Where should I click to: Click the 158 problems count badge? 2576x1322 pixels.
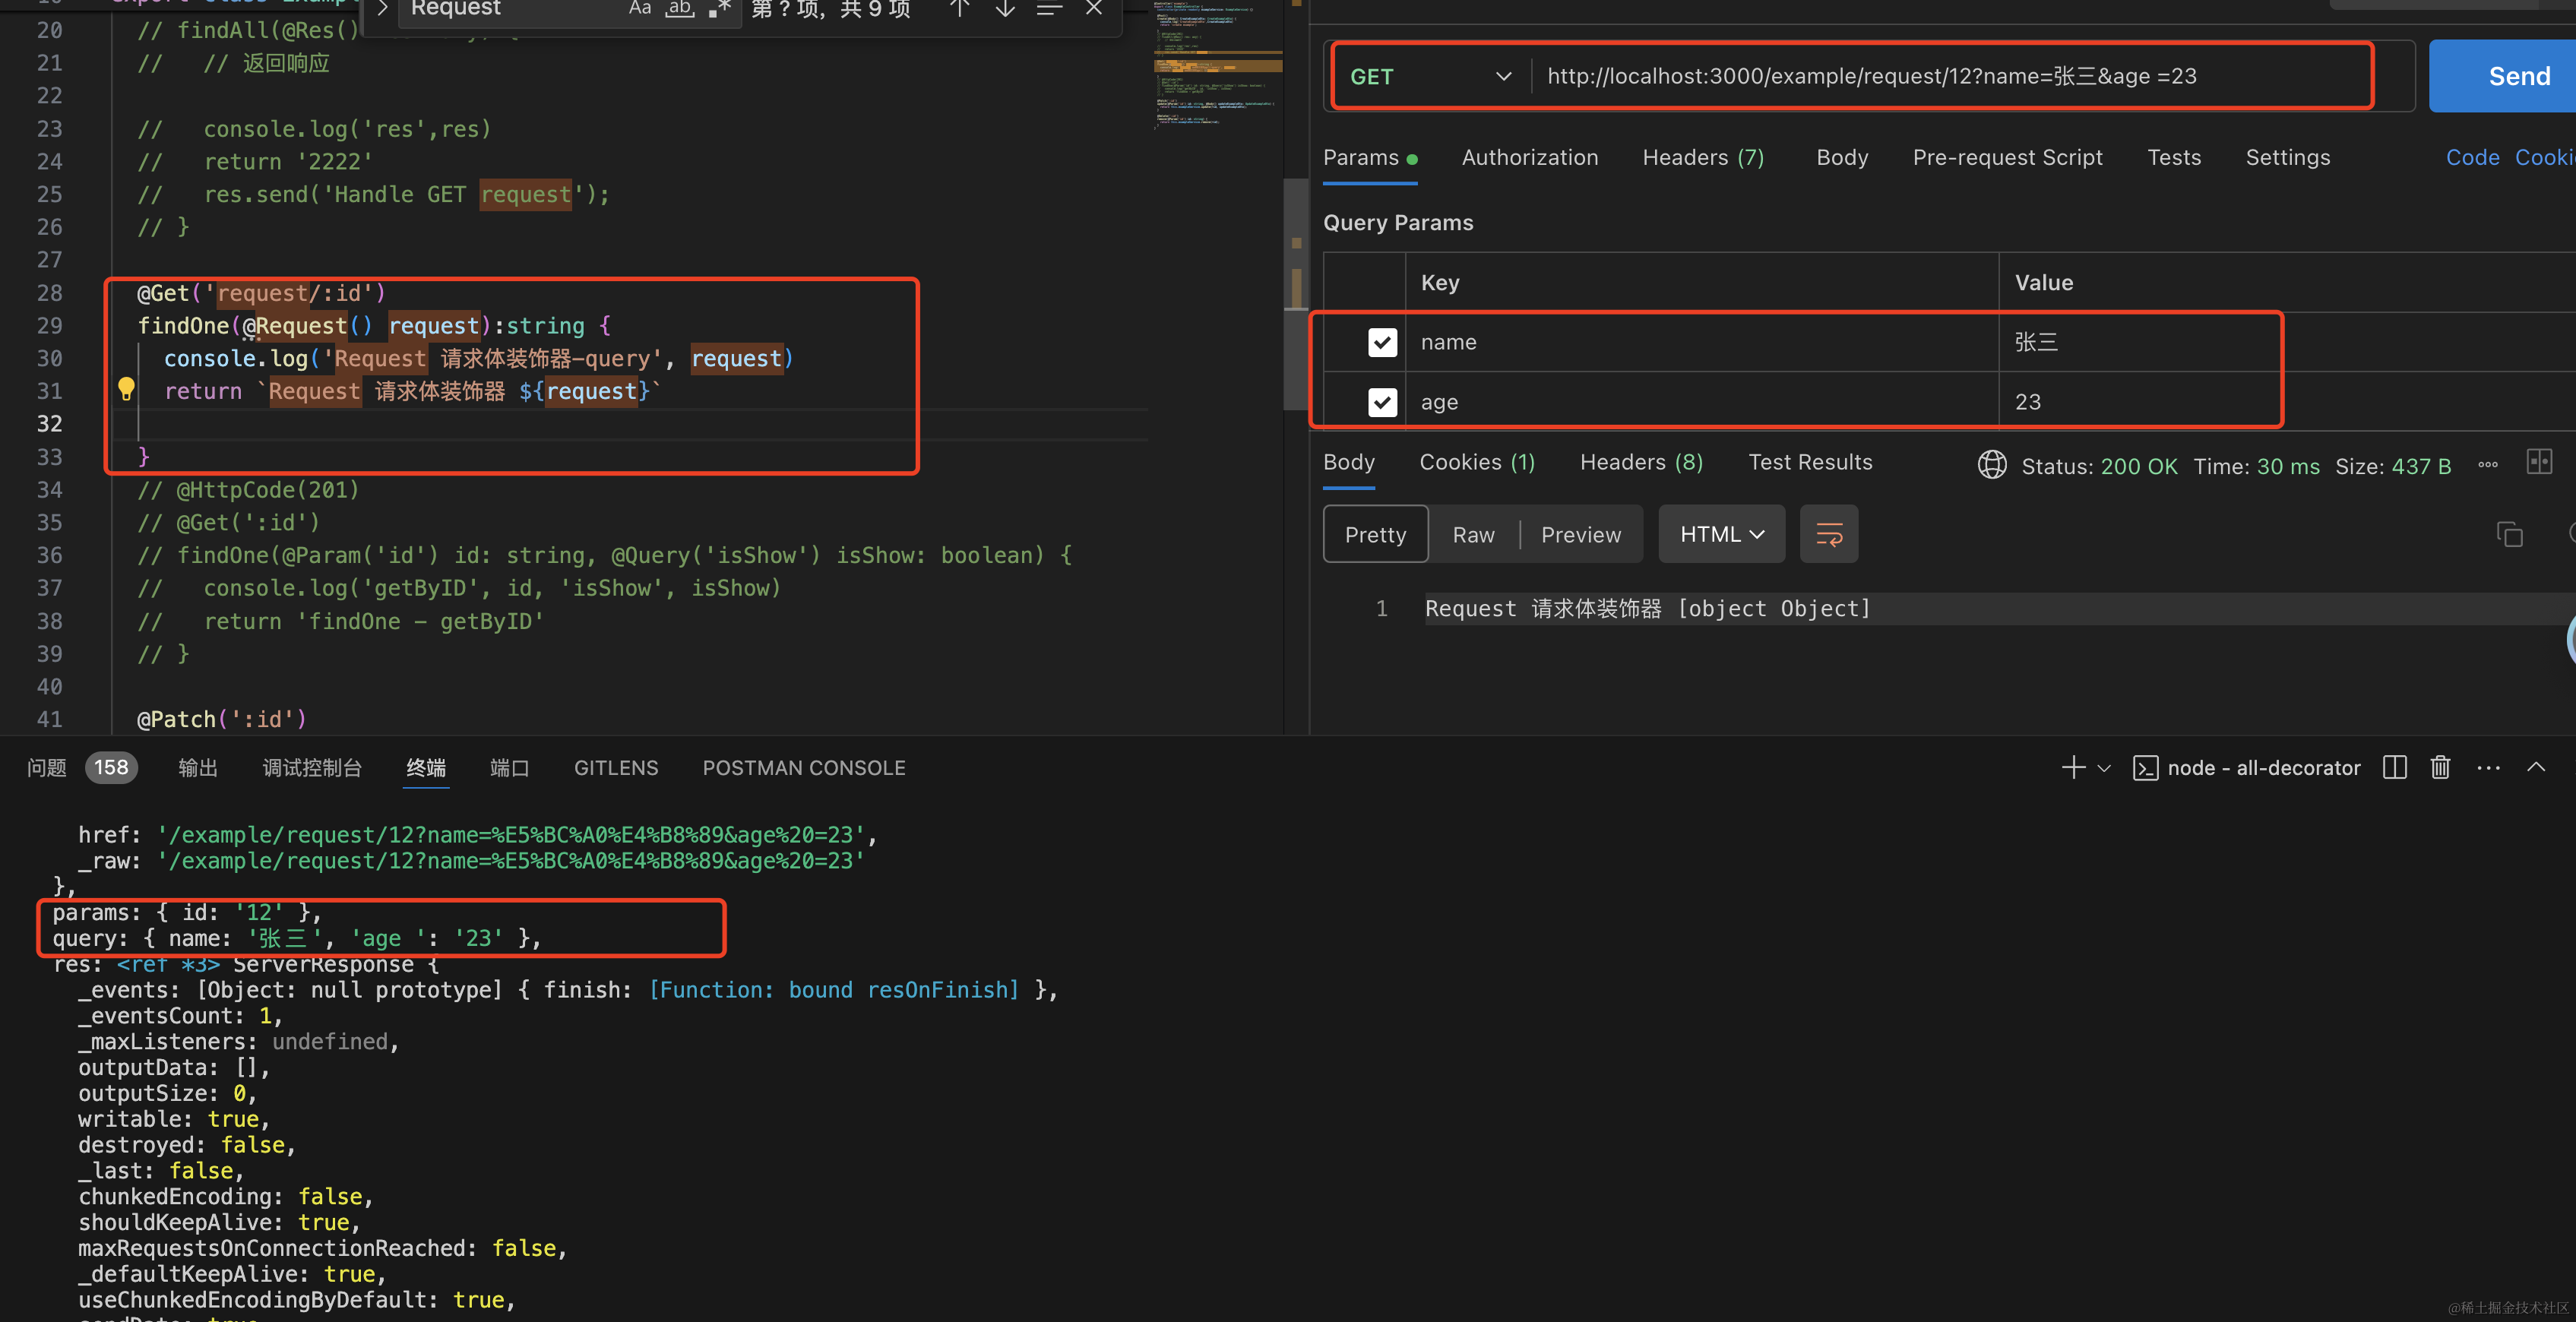coord(111,768)
